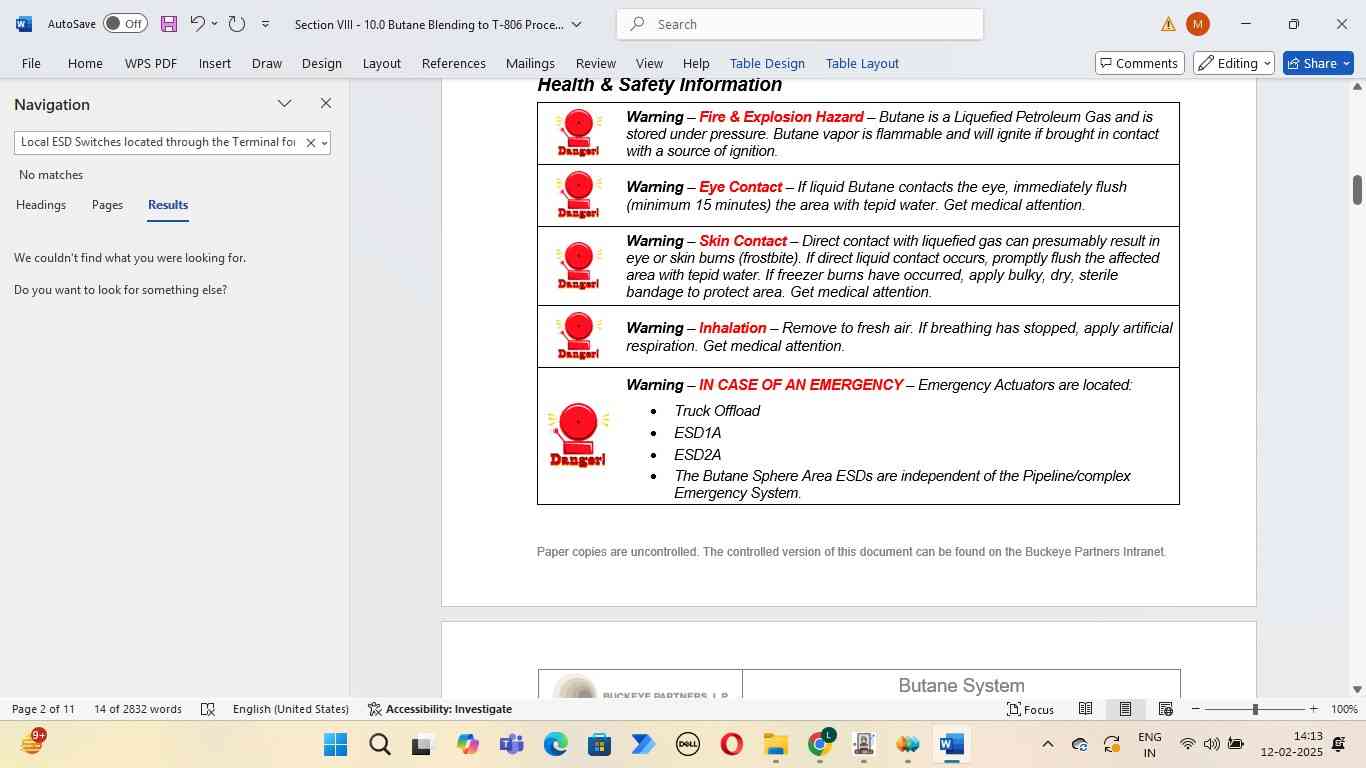Click the Danger icon beside IN CASE OF AN EMERGENCY
This screenshot has height=768, width=1366.
[578, 435]
